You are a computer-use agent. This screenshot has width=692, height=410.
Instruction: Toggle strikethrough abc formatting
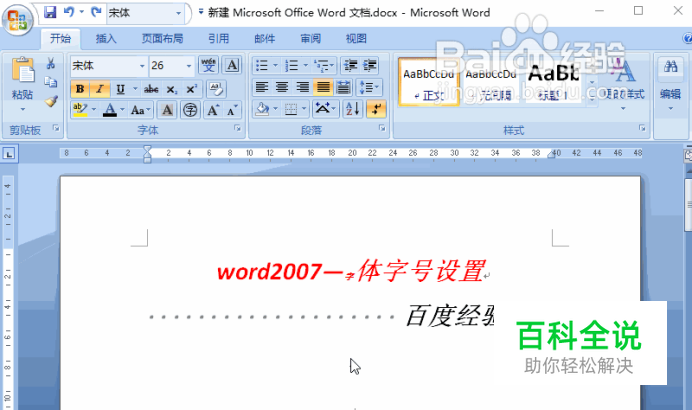[x=151, y=89]
